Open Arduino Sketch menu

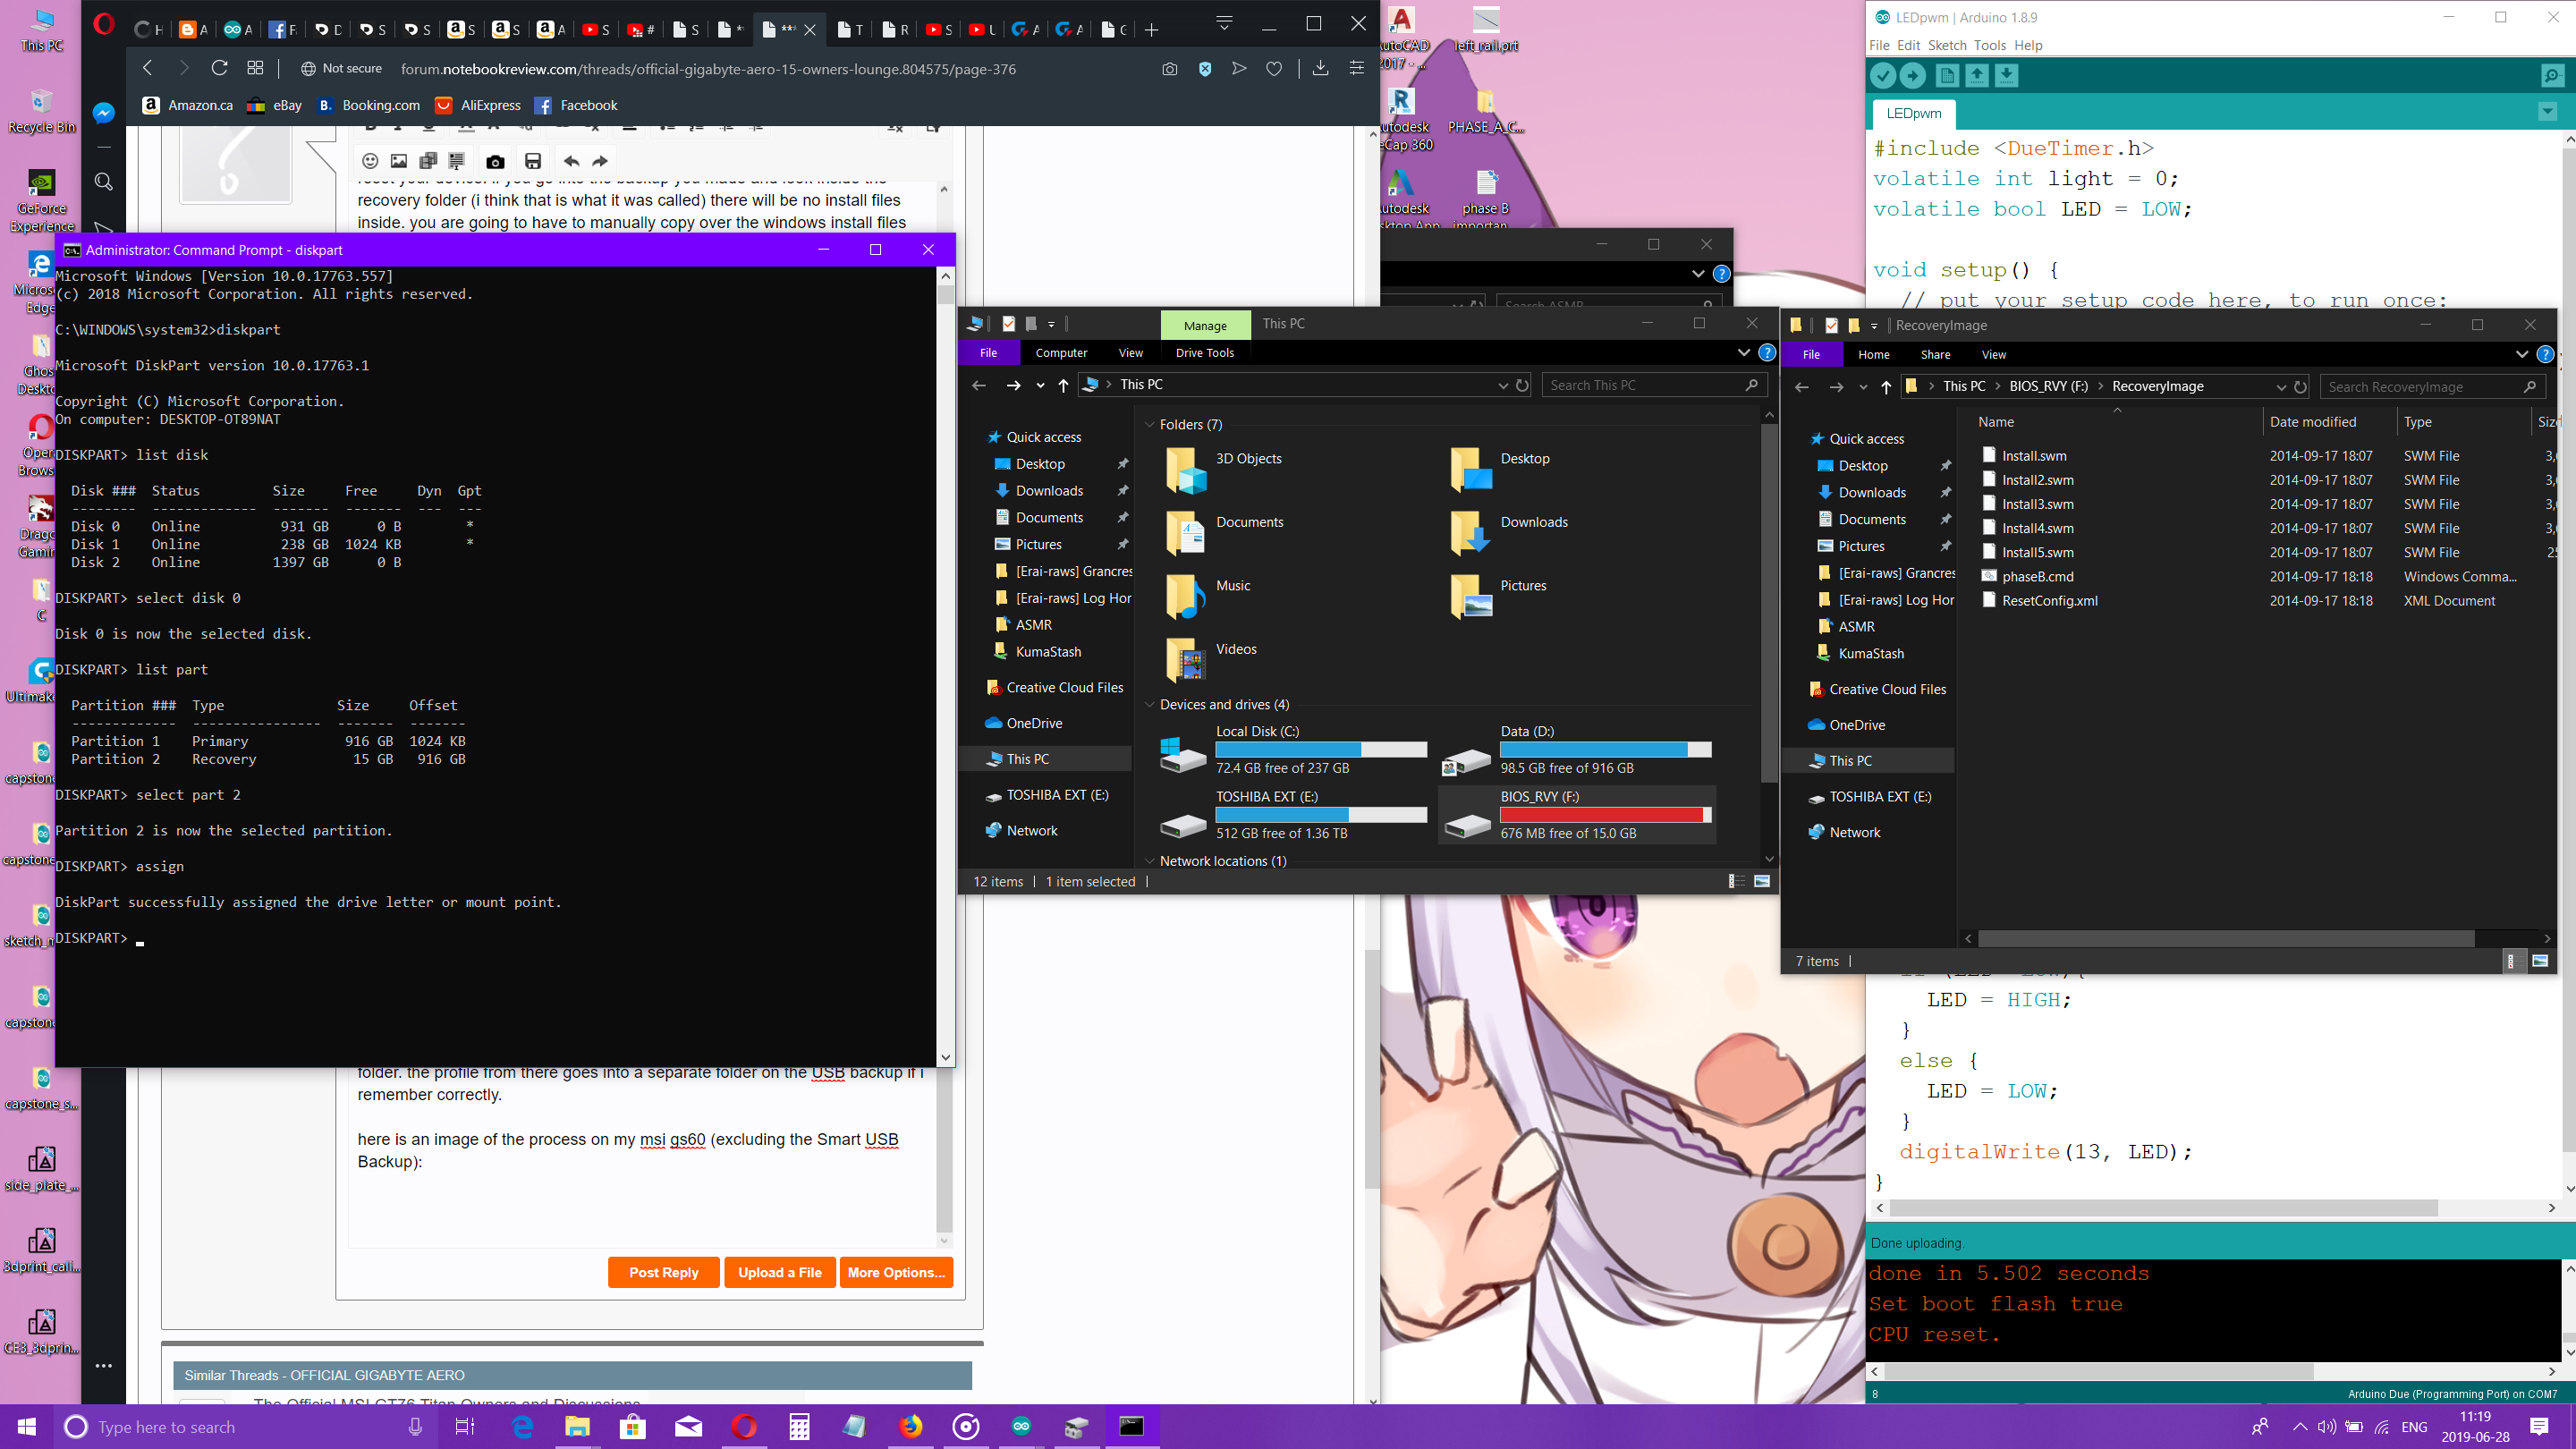click(x=1947, y=45)
